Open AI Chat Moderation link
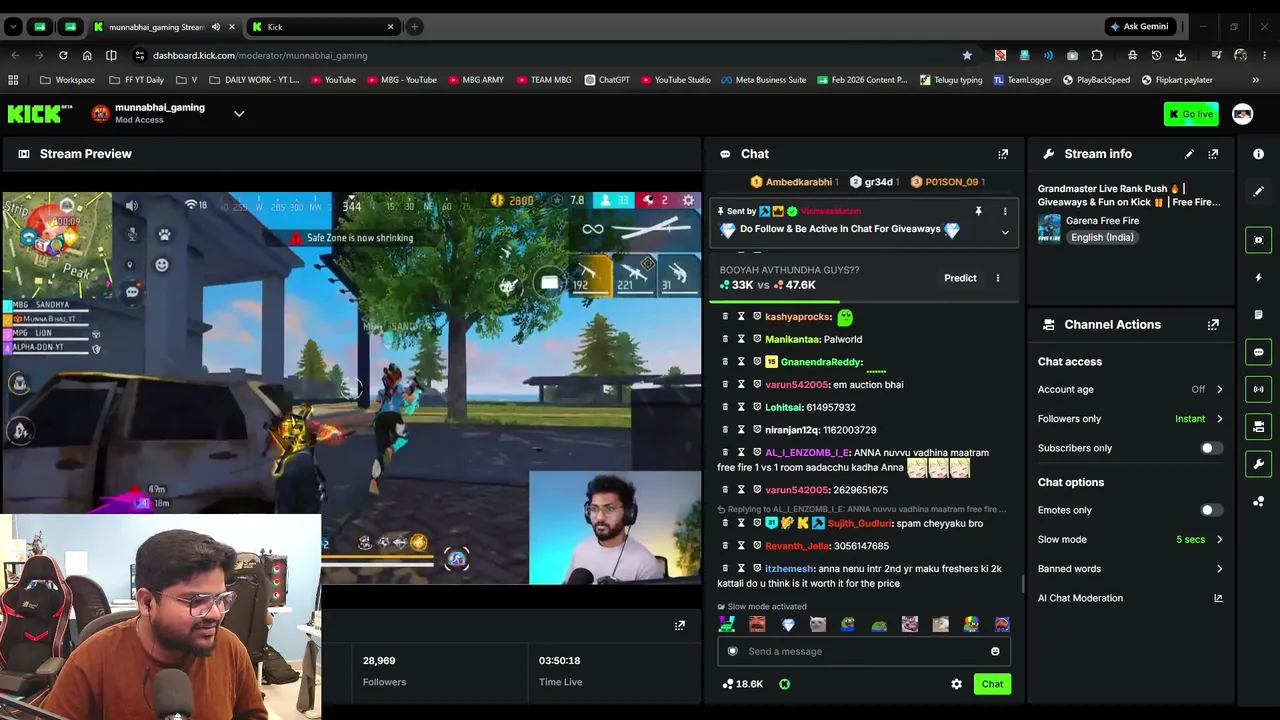This screenshot has width=1280, height=720. click(x=1130, y=598)
